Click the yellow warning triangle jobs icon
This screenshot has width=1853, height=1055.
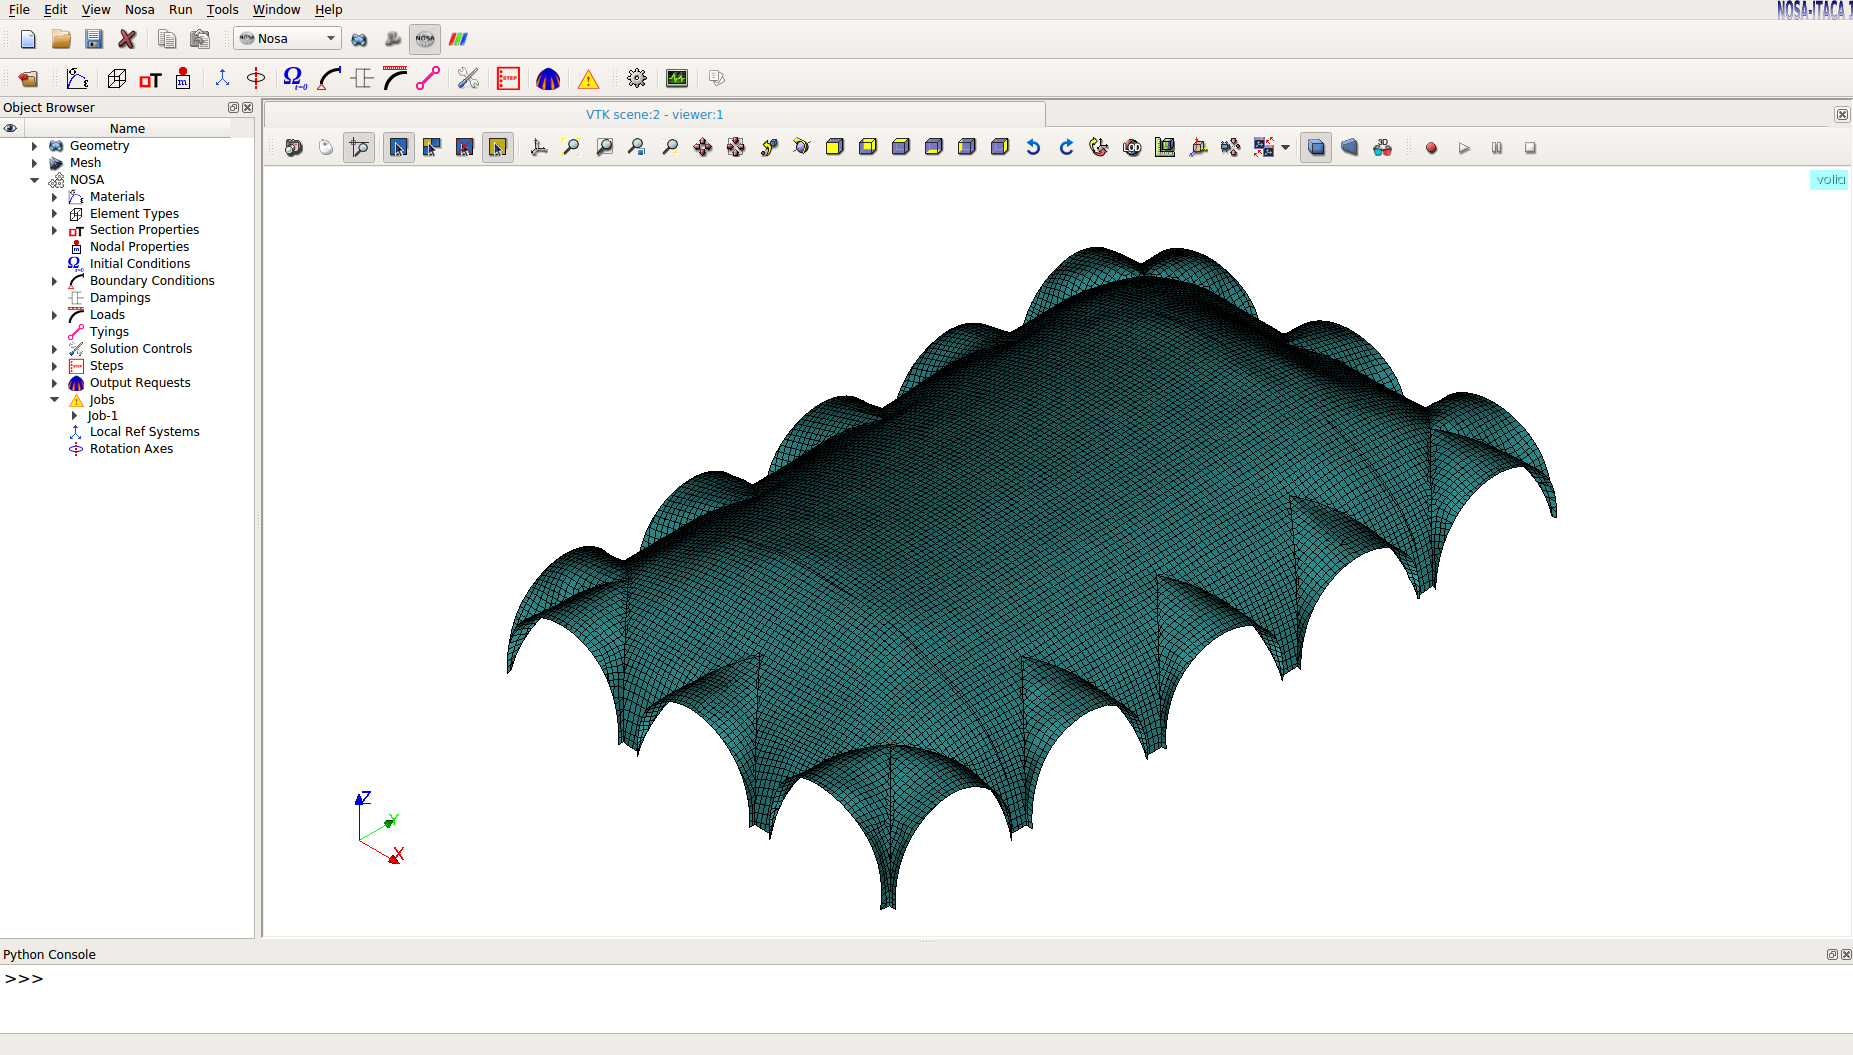pos(588,78)
